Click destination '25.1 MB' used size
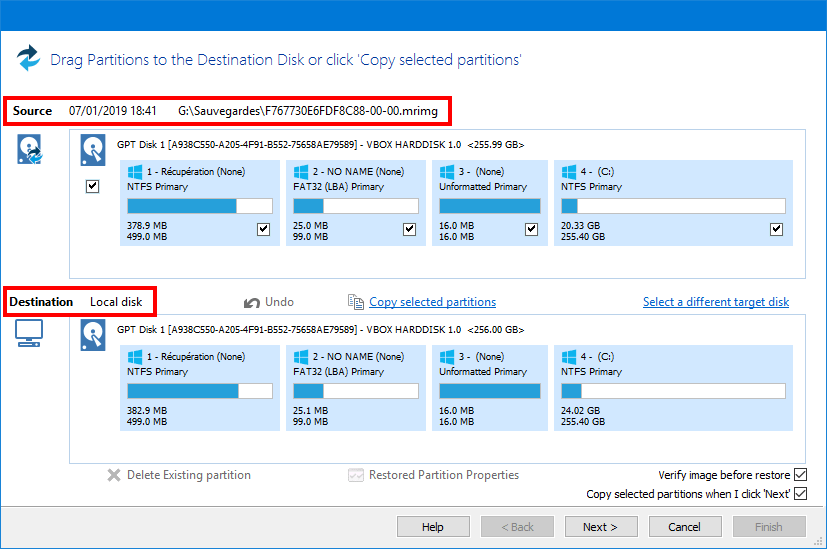This screenshot has height=549, width=827. (x=311, y=411)
